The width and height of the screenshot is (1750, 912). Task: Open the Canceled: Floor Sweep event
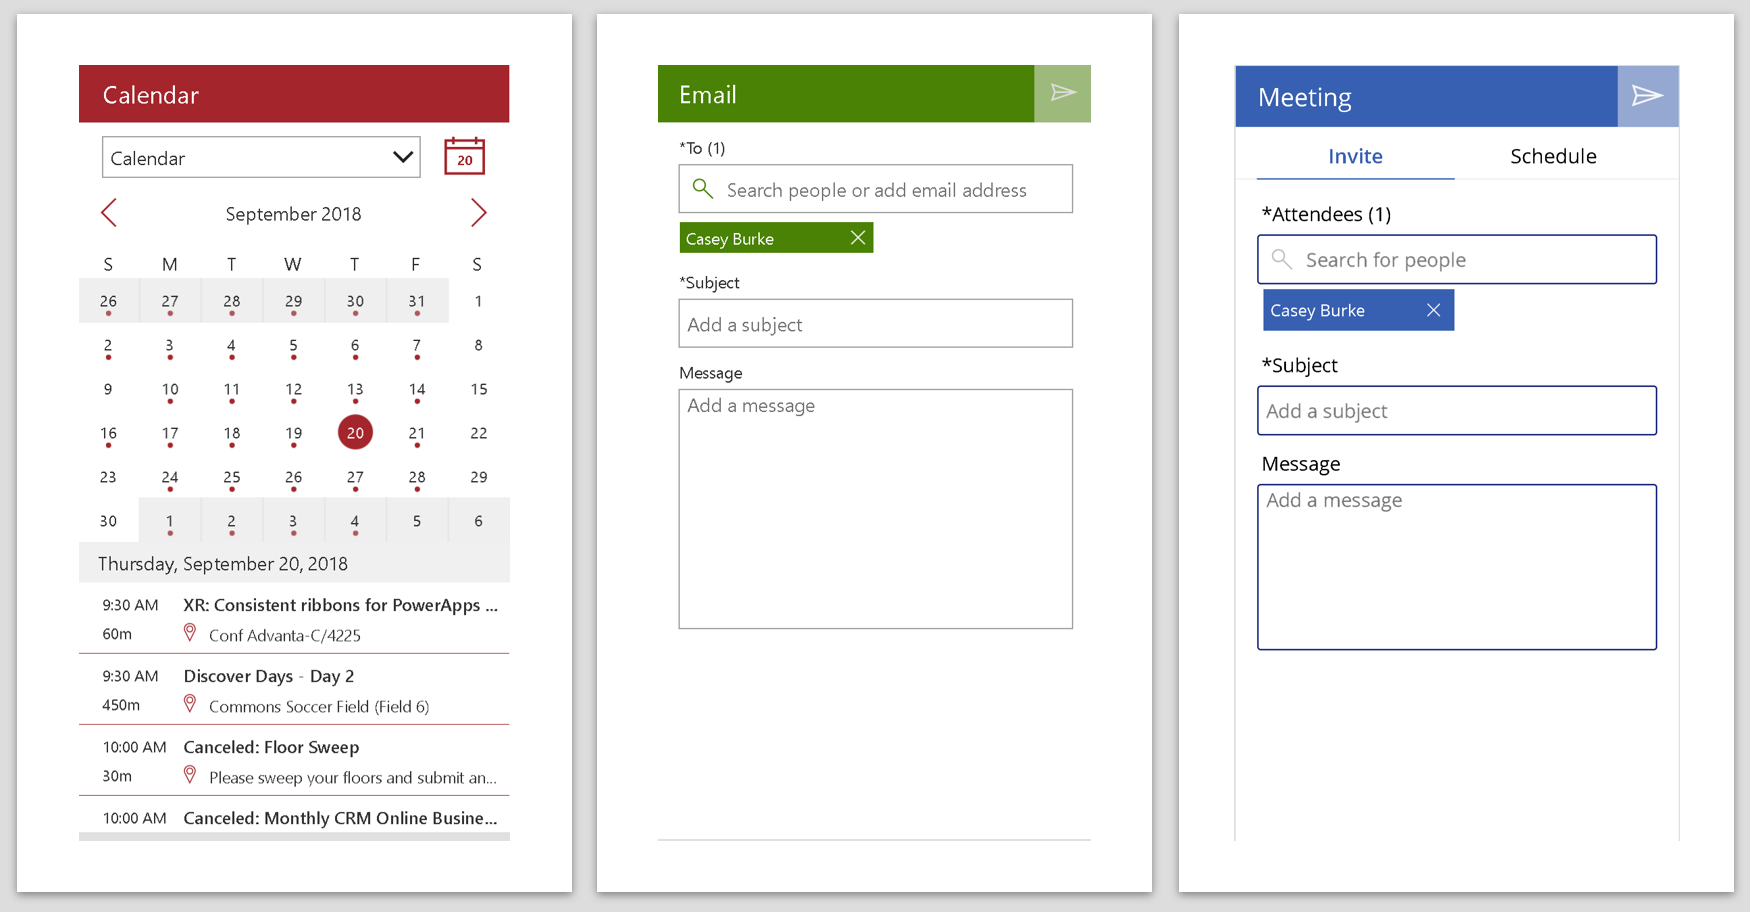(x=294, y=761)
